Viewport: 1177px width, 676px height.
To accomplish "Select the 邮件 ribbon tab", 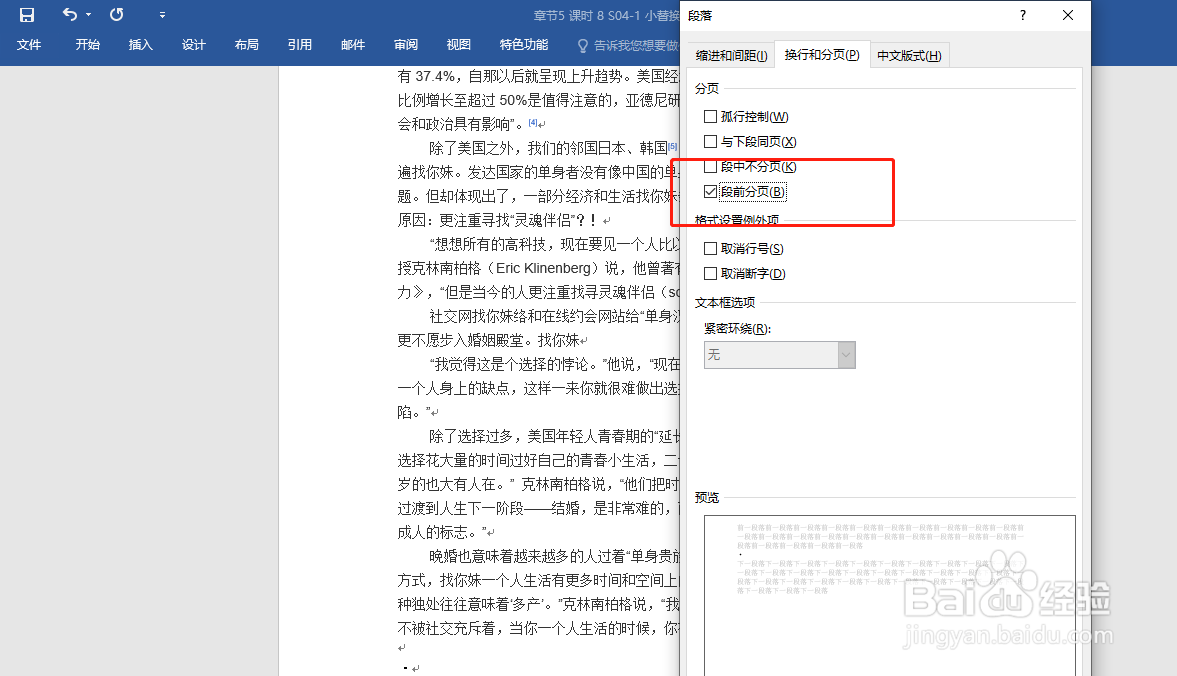I will click(353, 45).
